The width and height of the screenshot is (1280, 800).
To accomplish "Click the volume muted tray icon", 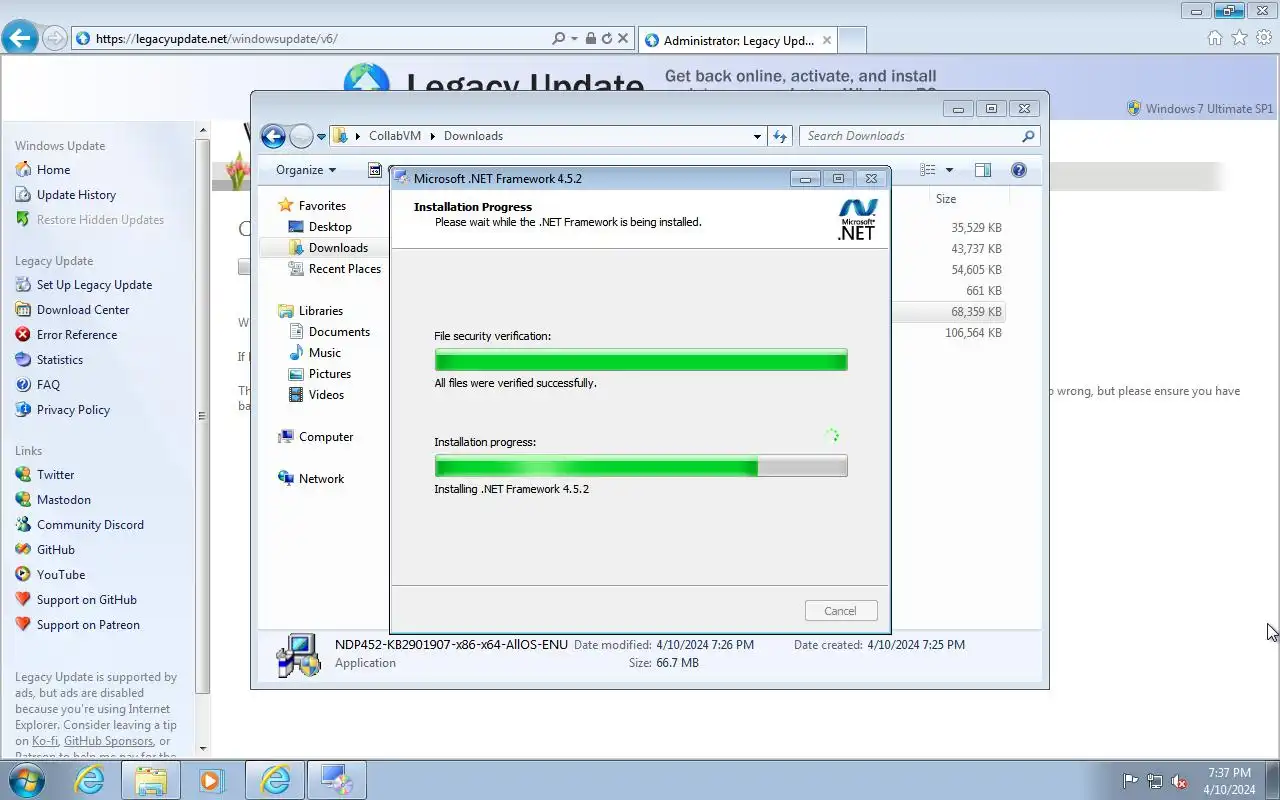I will pos(1179,781).
